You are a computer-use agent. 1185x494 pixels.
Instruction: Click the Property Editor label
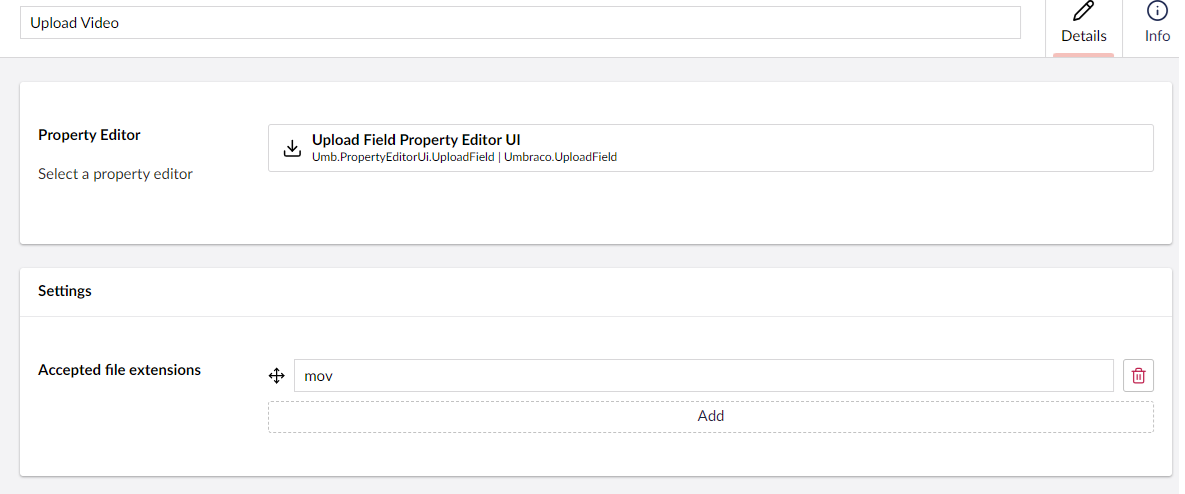point(89,135)
